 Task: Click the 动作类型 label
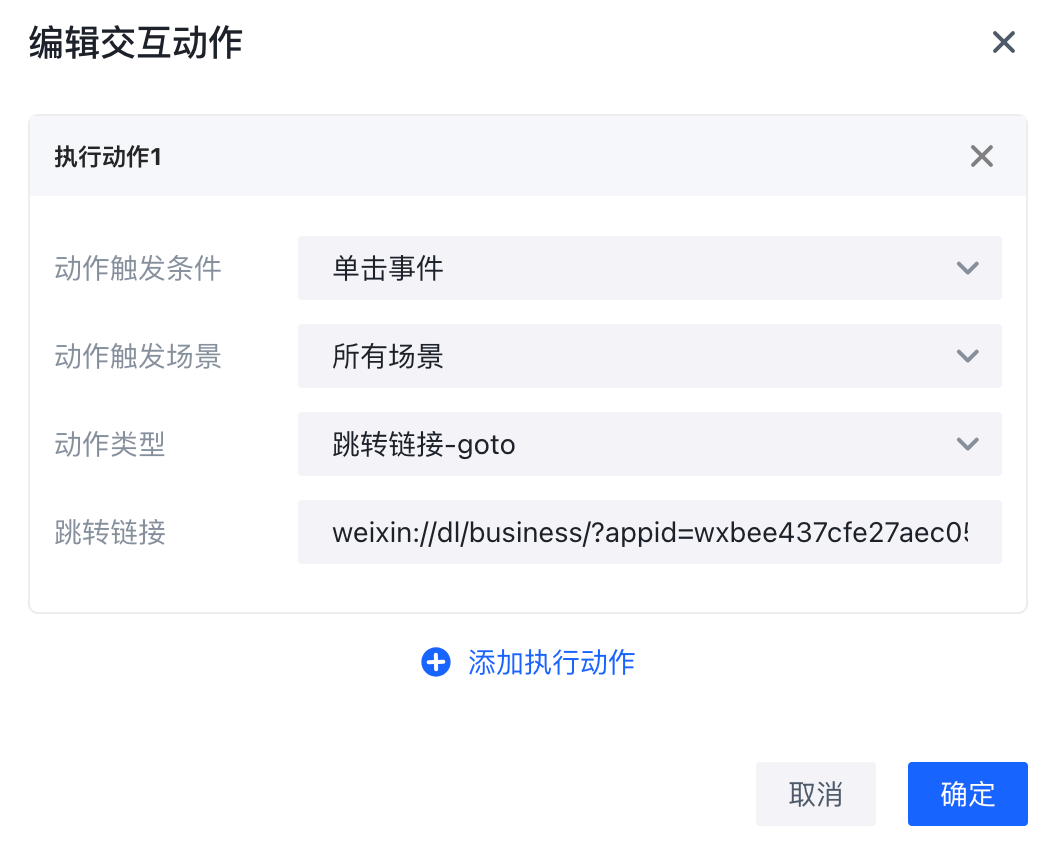pos(110,444)
